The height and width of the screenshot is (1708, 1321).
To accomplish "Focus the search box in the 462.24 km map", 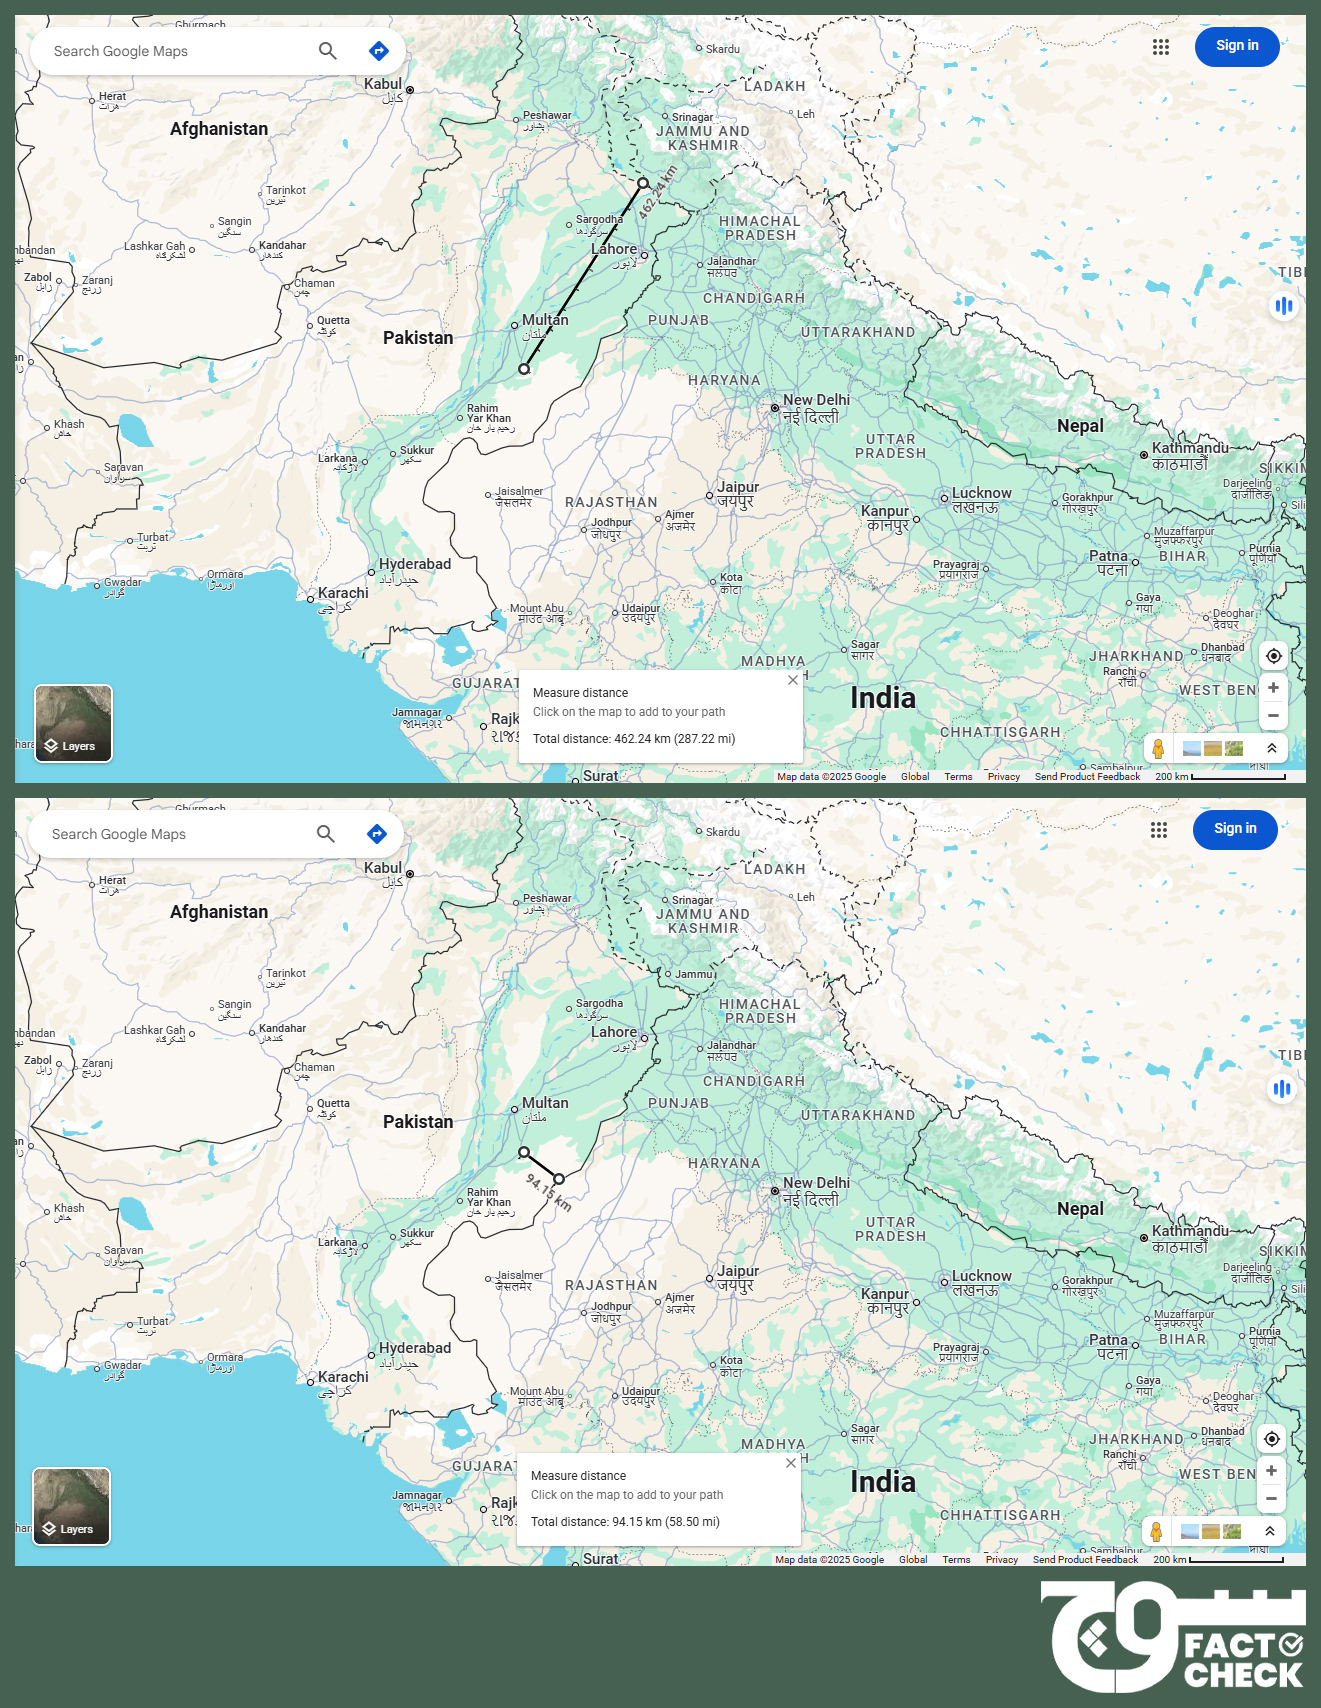I will (175, 51).
